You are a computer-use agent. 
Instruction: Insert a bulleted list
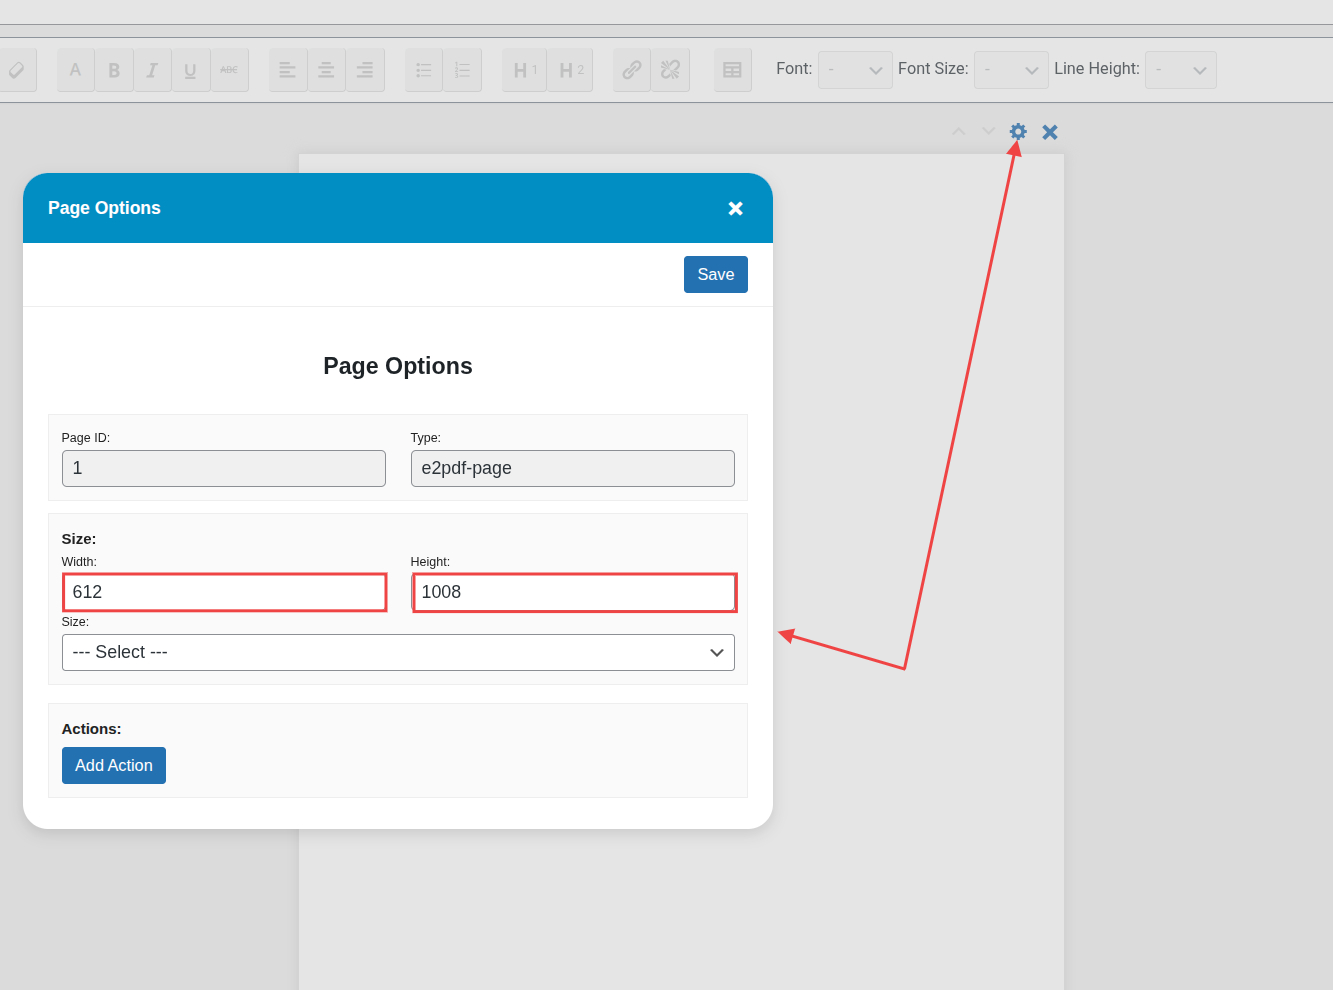(x=424, y=70)
